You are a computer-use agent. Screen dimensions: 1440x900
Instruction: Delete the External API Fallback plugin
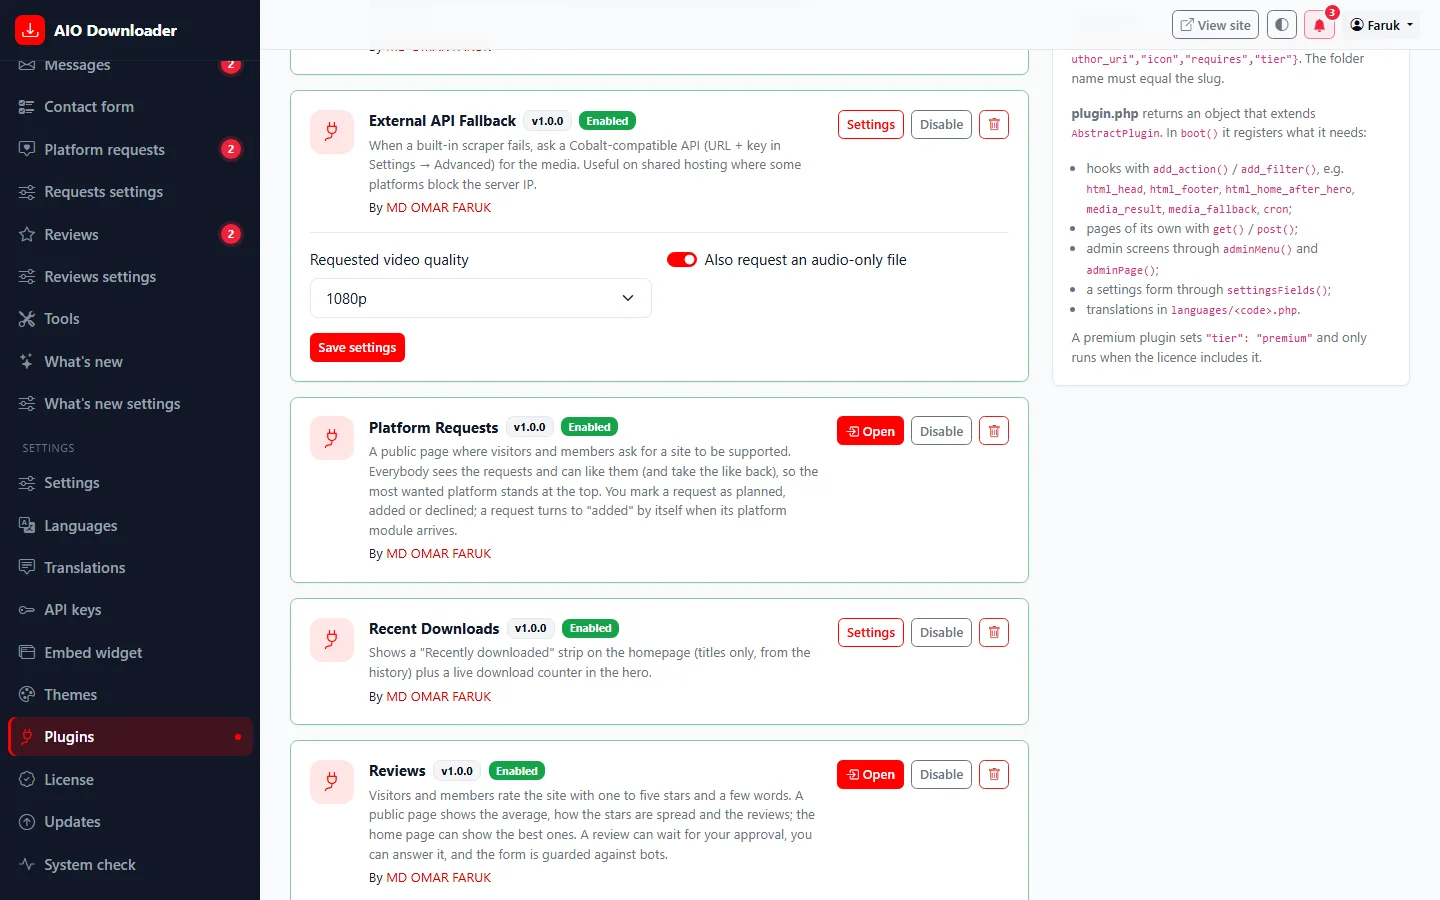point(994,125)
